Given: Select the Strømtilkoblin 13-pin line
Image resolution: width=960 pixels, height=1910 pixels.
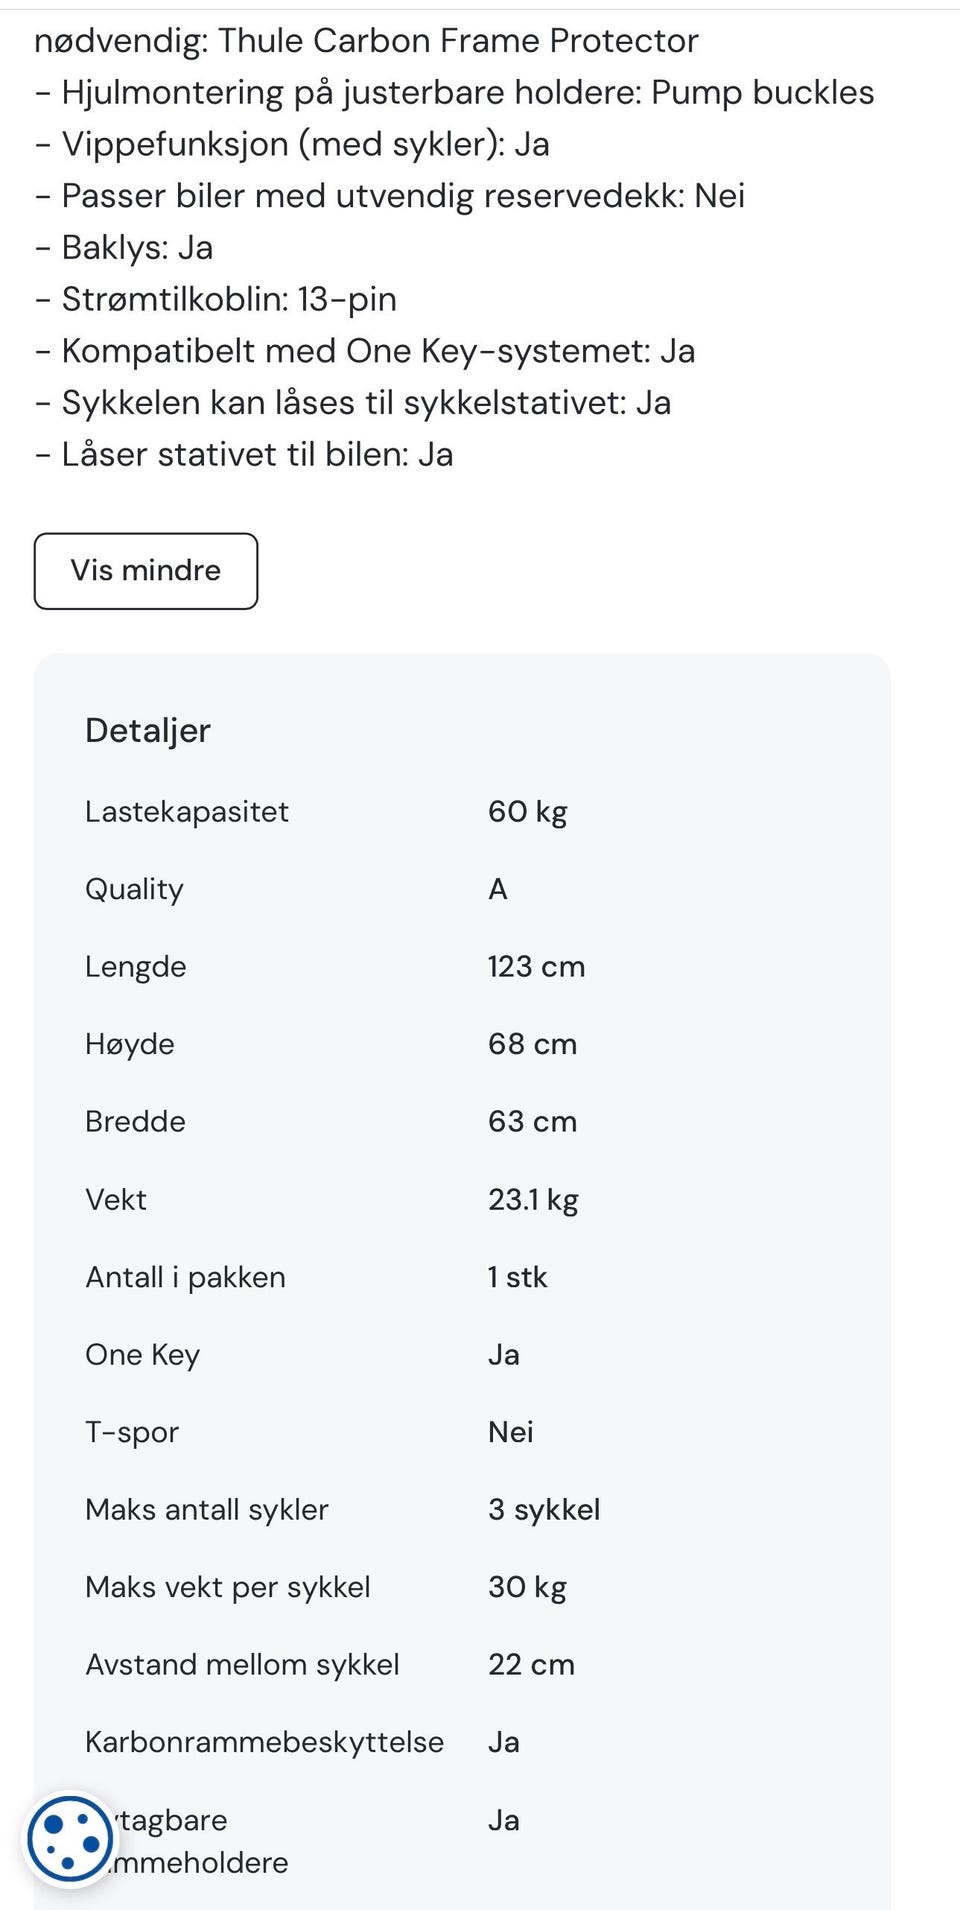Looking at the screenshot, I should (x=229, y=299).
